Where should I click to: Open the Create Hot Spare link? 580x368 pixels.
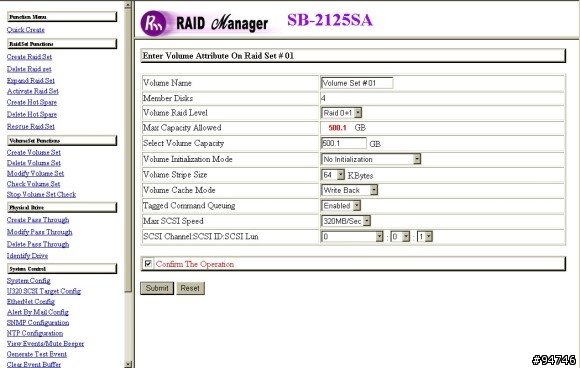click(32, 102)
